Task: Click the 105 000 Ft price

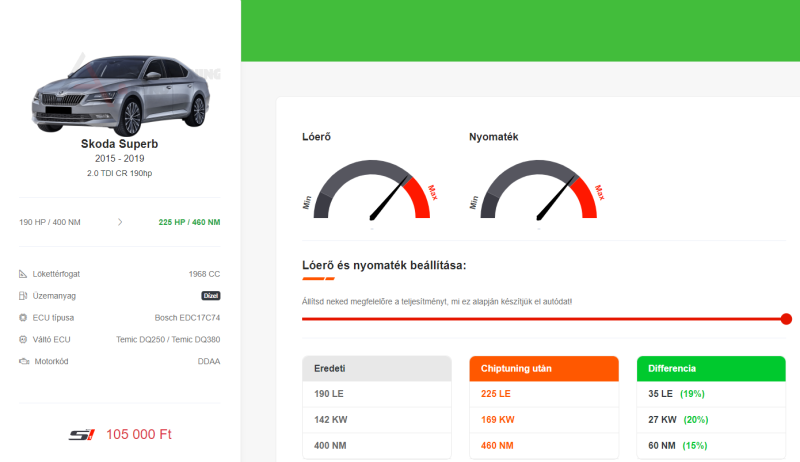Action: coord(139,434)
